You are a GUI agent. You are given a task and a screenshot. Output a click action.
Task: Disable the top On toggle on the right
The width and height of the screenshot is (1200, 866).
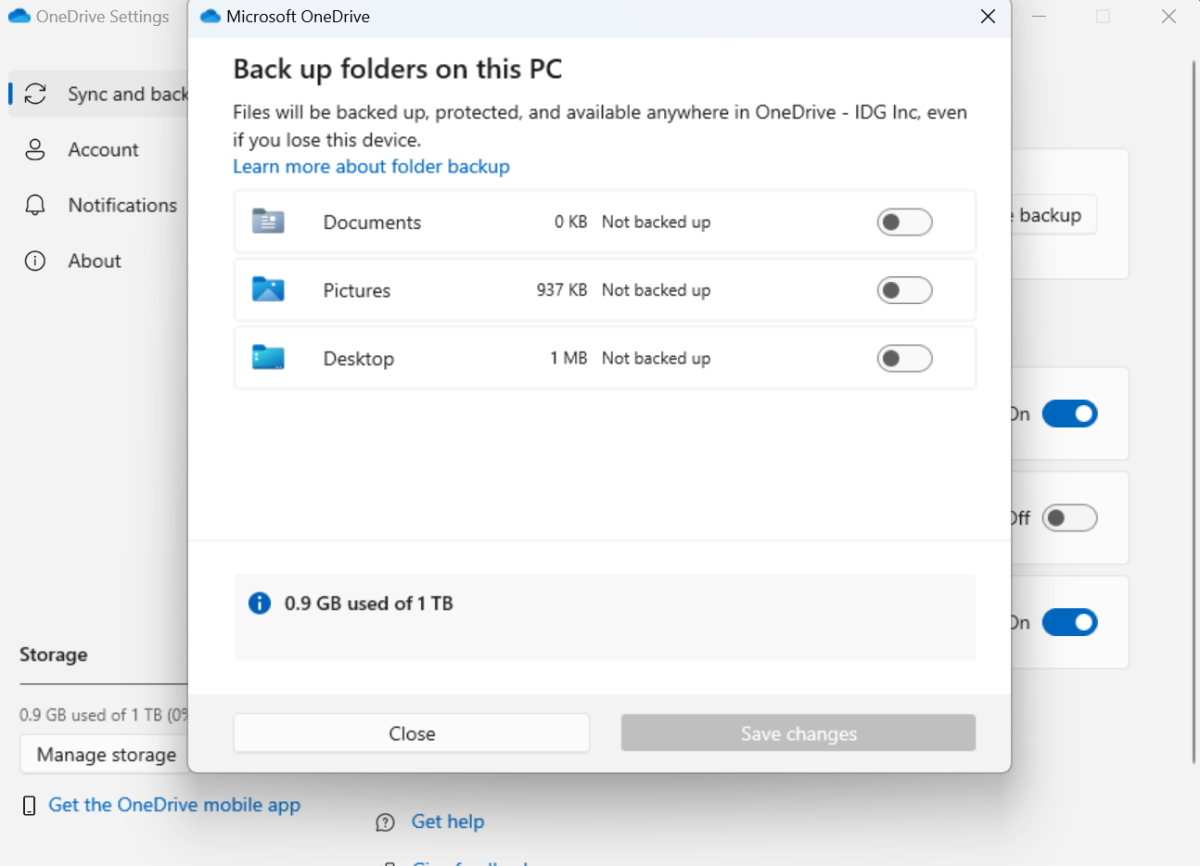1070,413
